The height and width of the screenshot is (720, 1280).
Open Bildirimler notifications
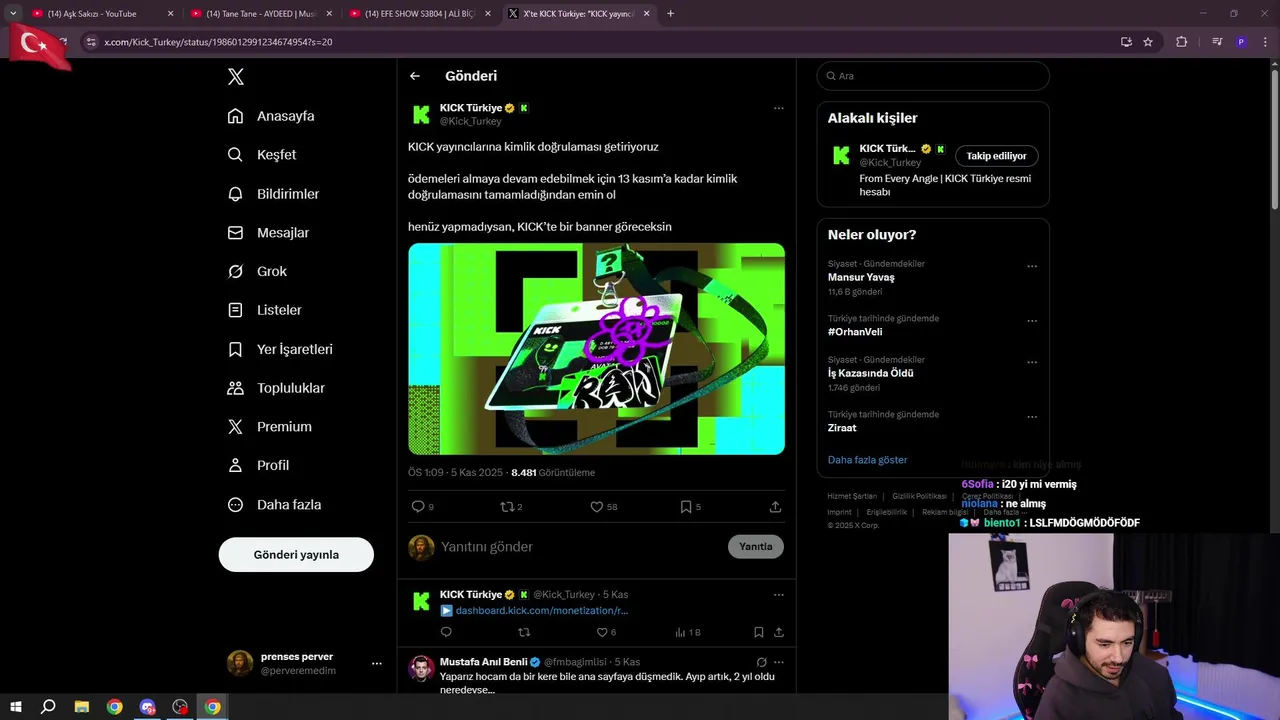273,194
